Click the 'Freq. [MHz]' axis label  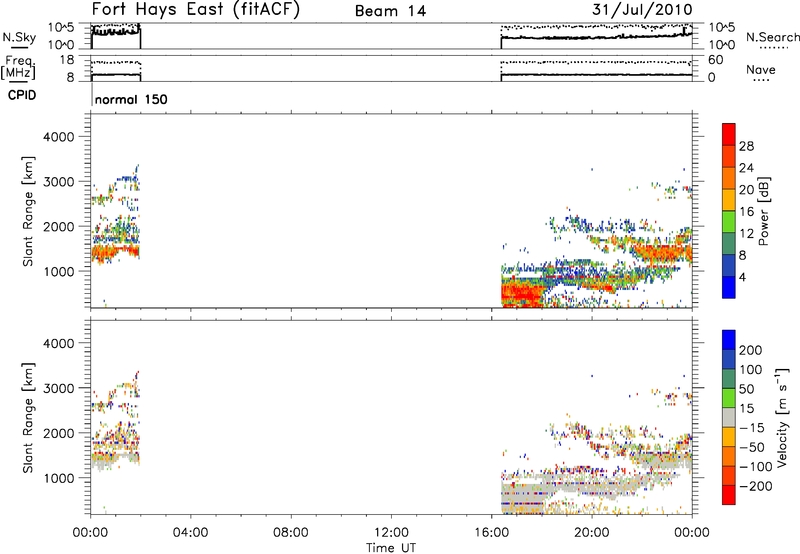click(18, 68)
